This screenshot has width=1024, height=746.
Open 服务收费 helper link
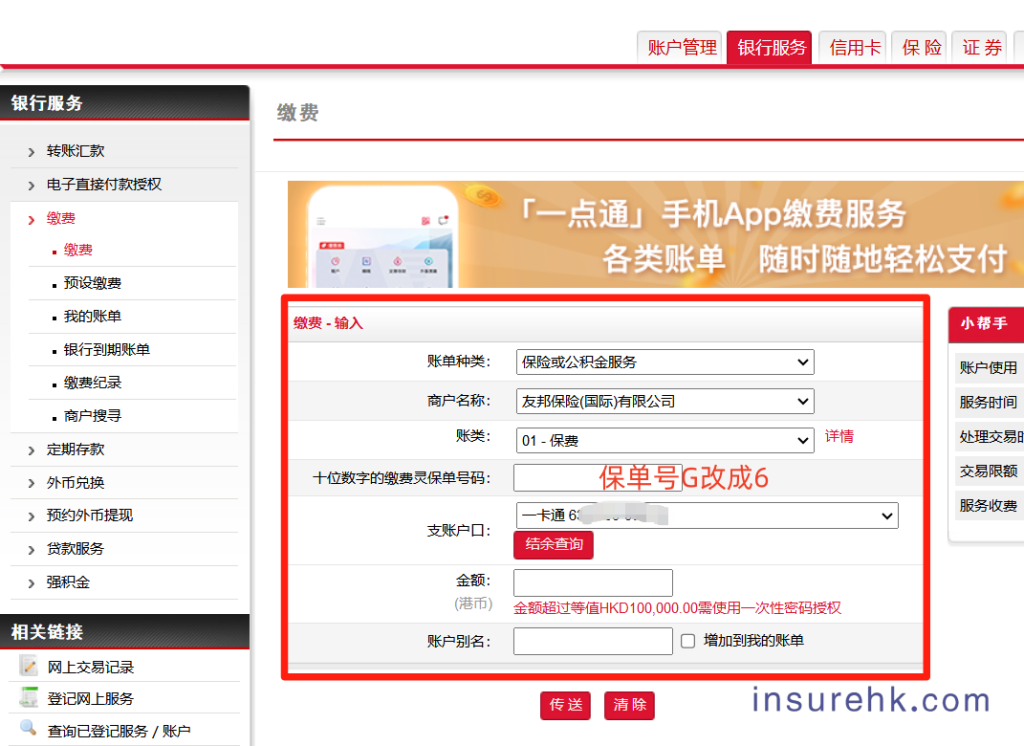tap(988, 506)
